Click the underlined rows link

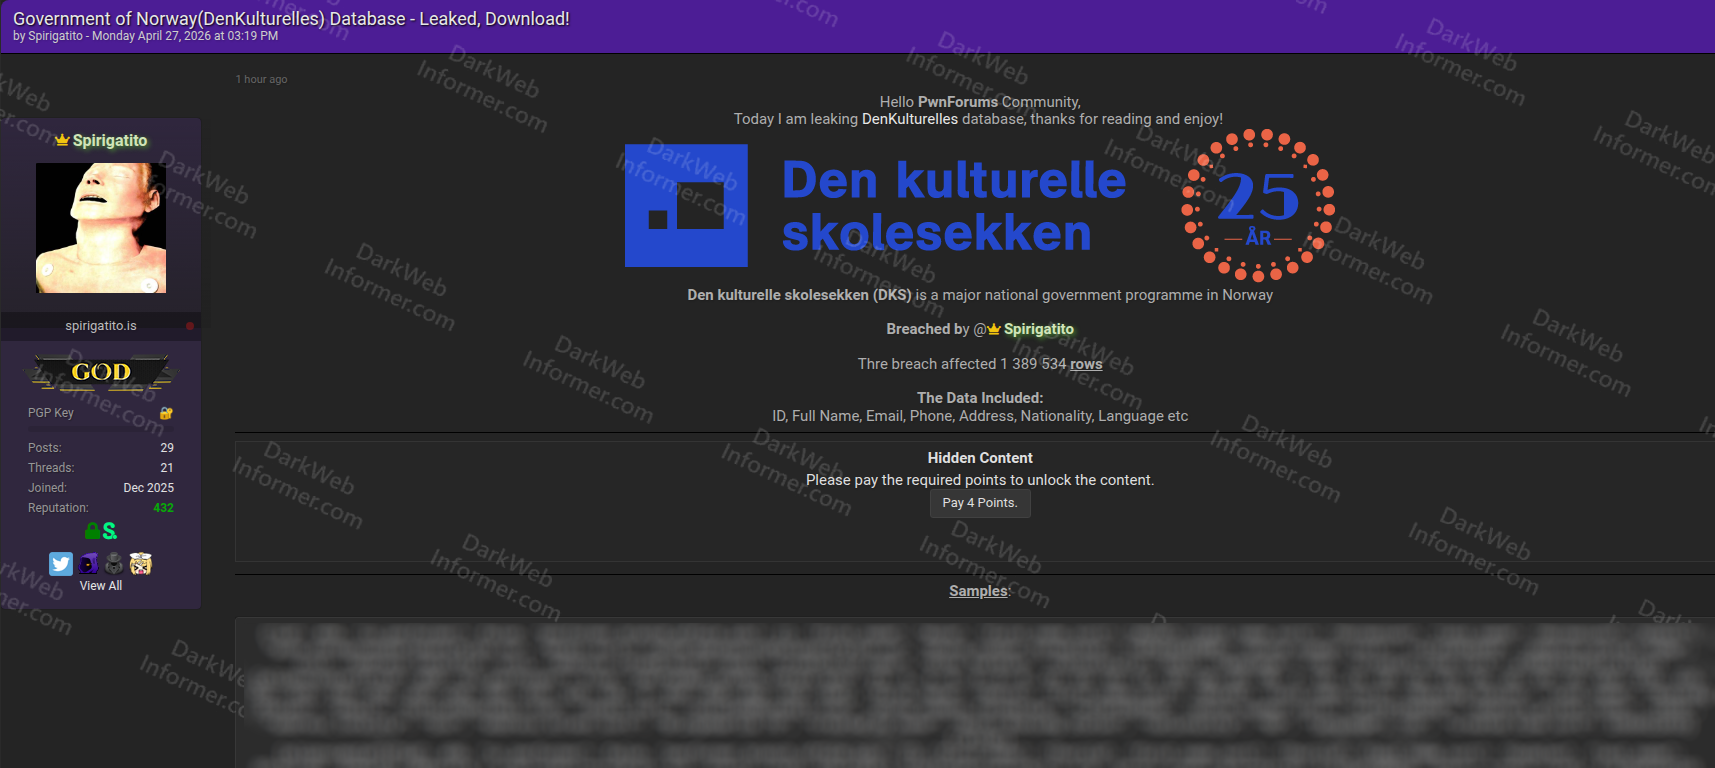(1086, 364)
